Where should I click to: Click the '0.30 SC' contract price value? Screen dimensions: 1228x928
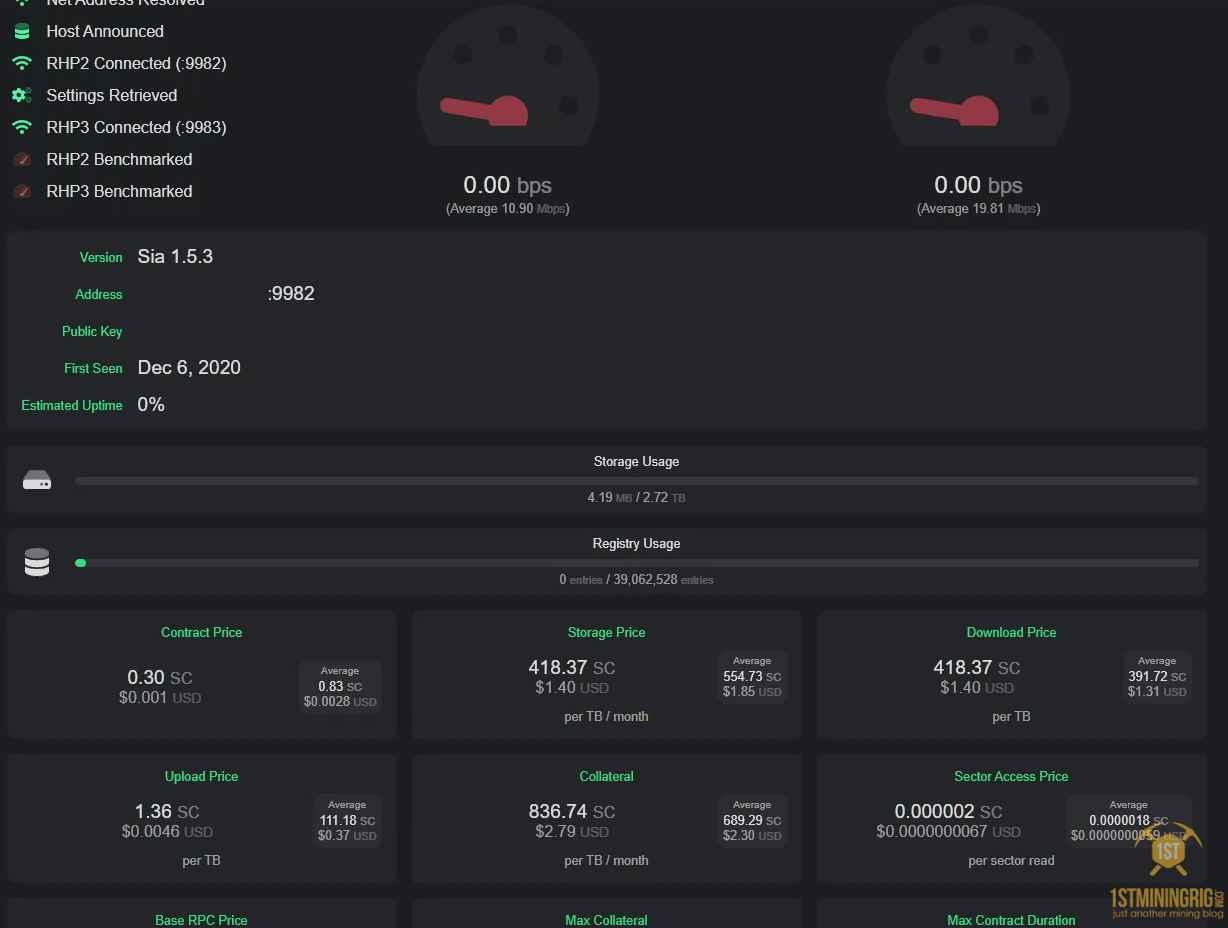160,677
